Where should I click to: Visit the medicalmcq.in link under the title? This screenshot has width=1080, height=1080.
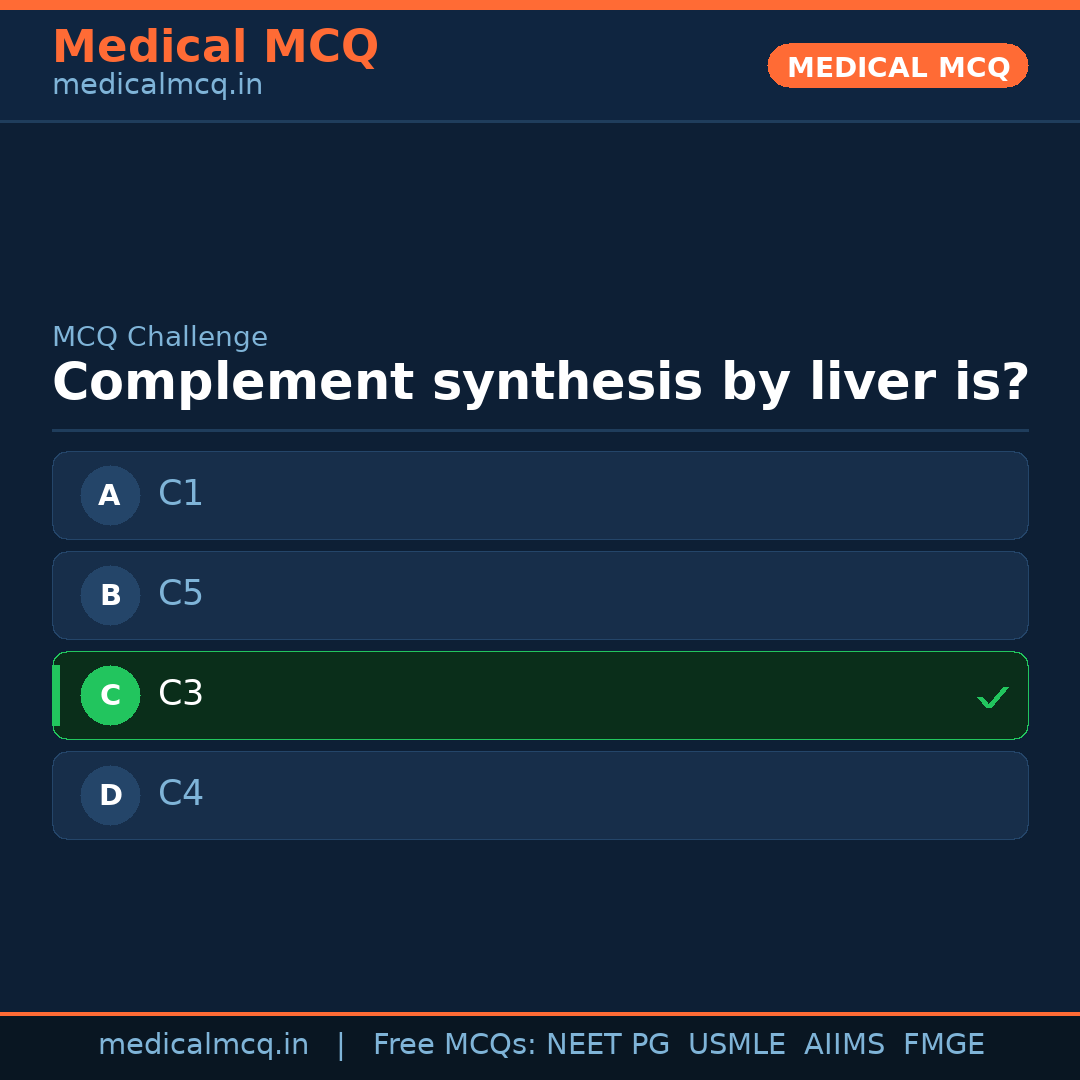coord(157,86)
